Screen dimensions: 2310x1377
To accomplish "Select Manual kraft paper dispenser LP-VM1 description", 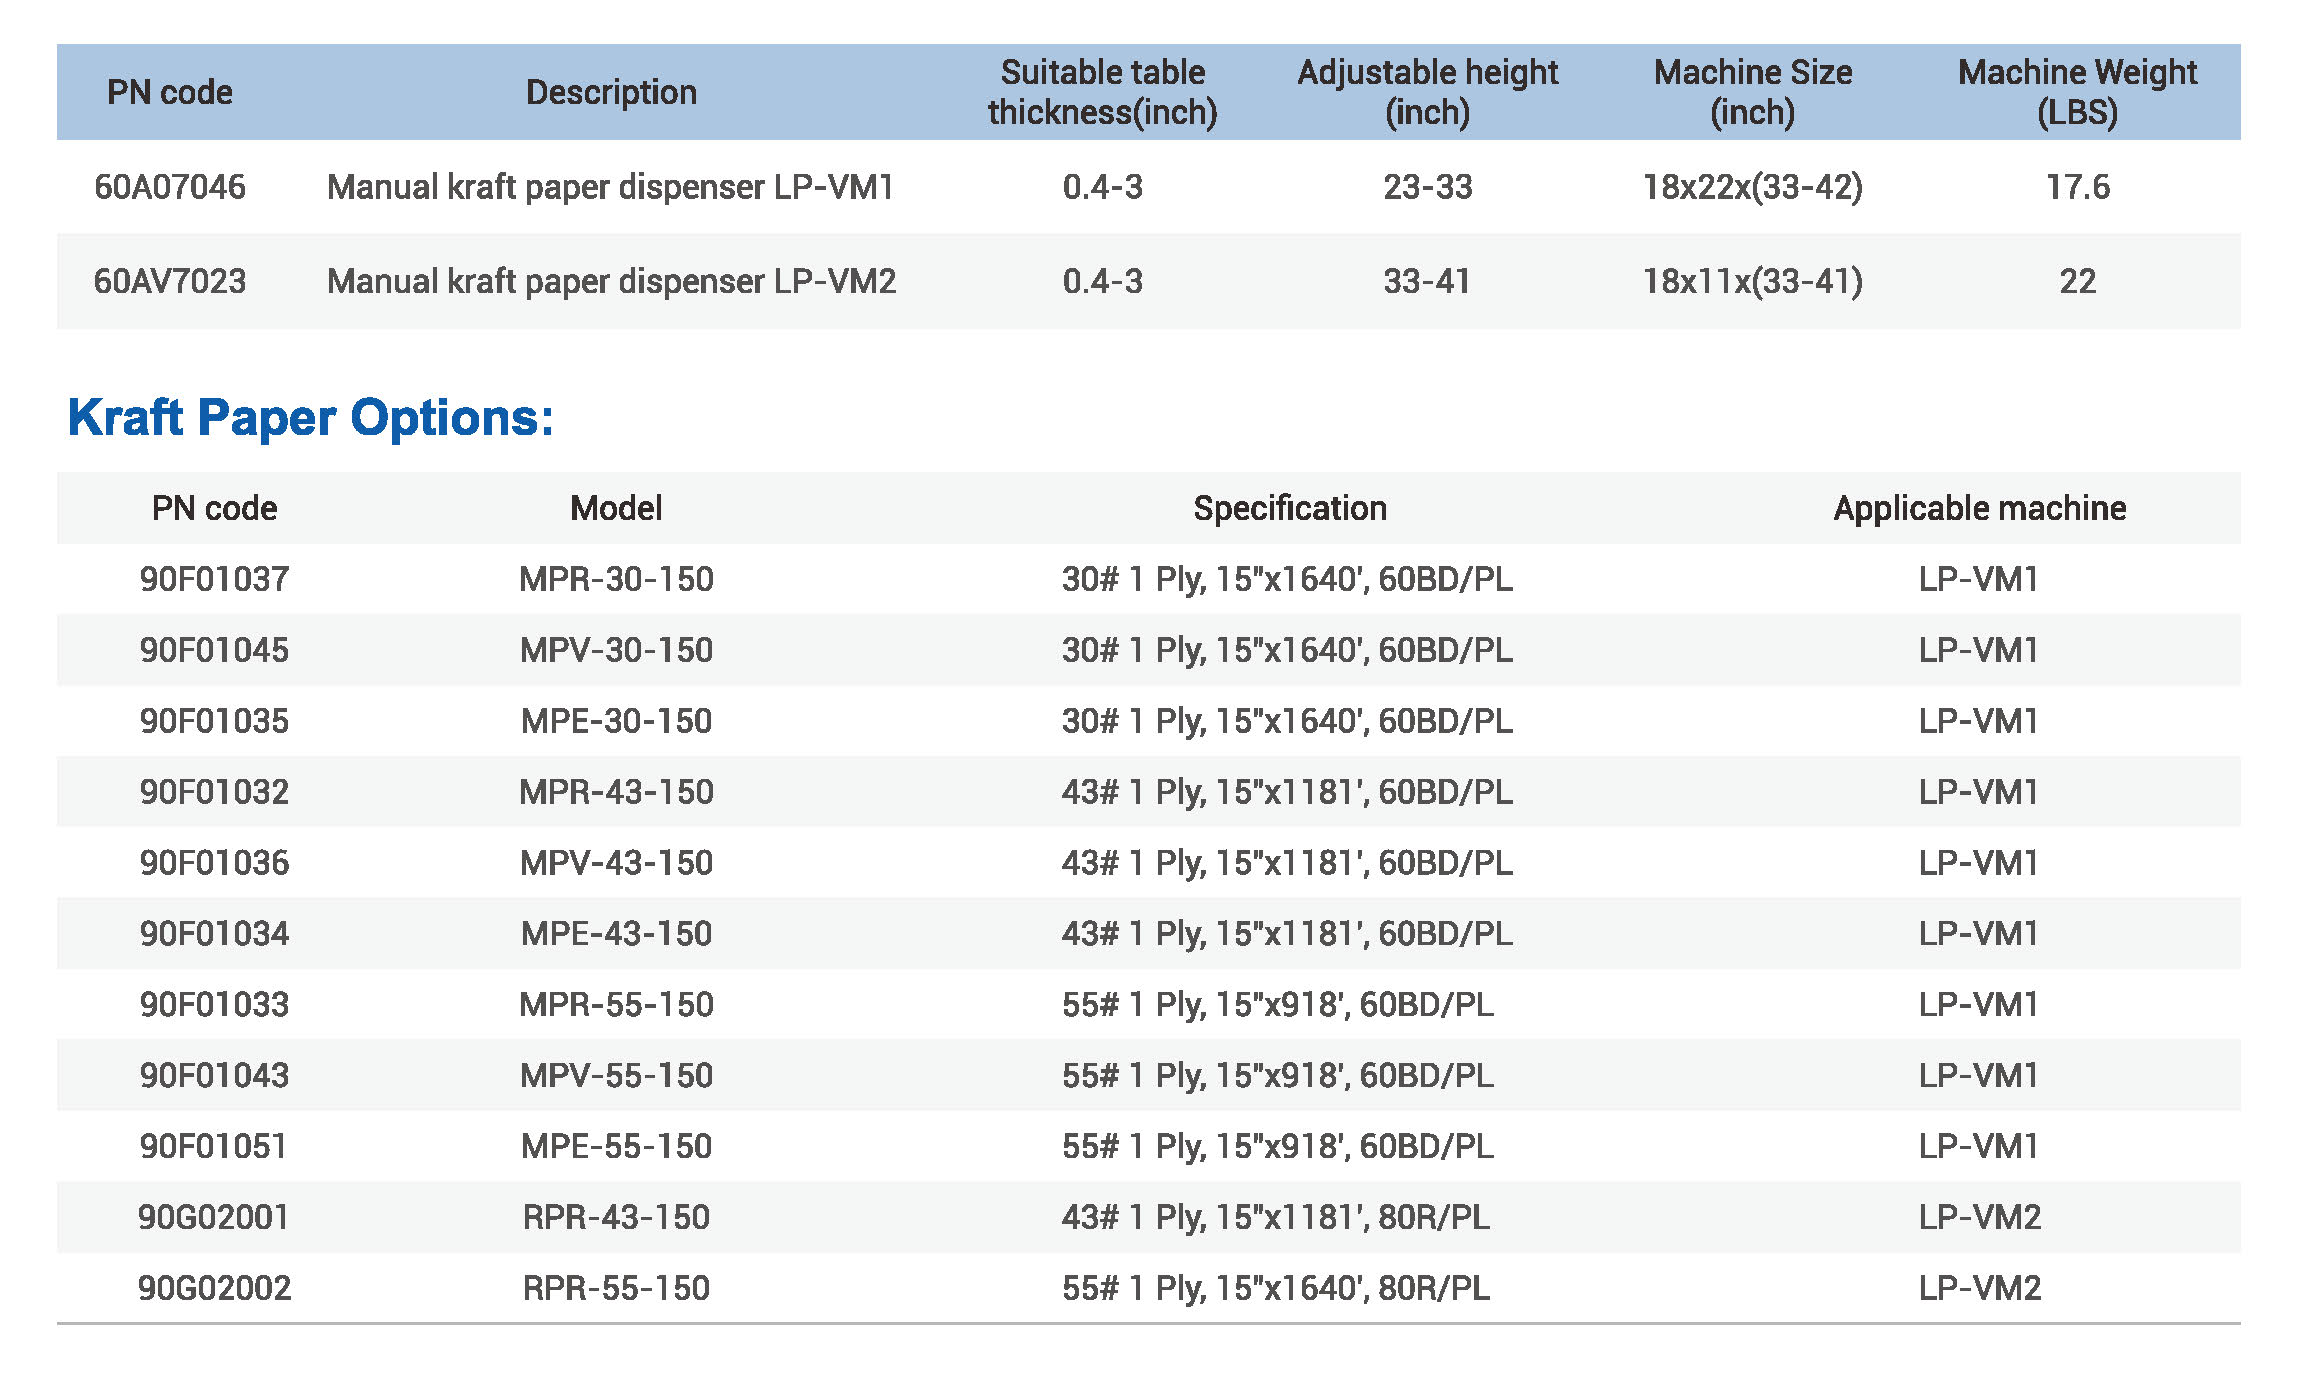I will 615,186.
